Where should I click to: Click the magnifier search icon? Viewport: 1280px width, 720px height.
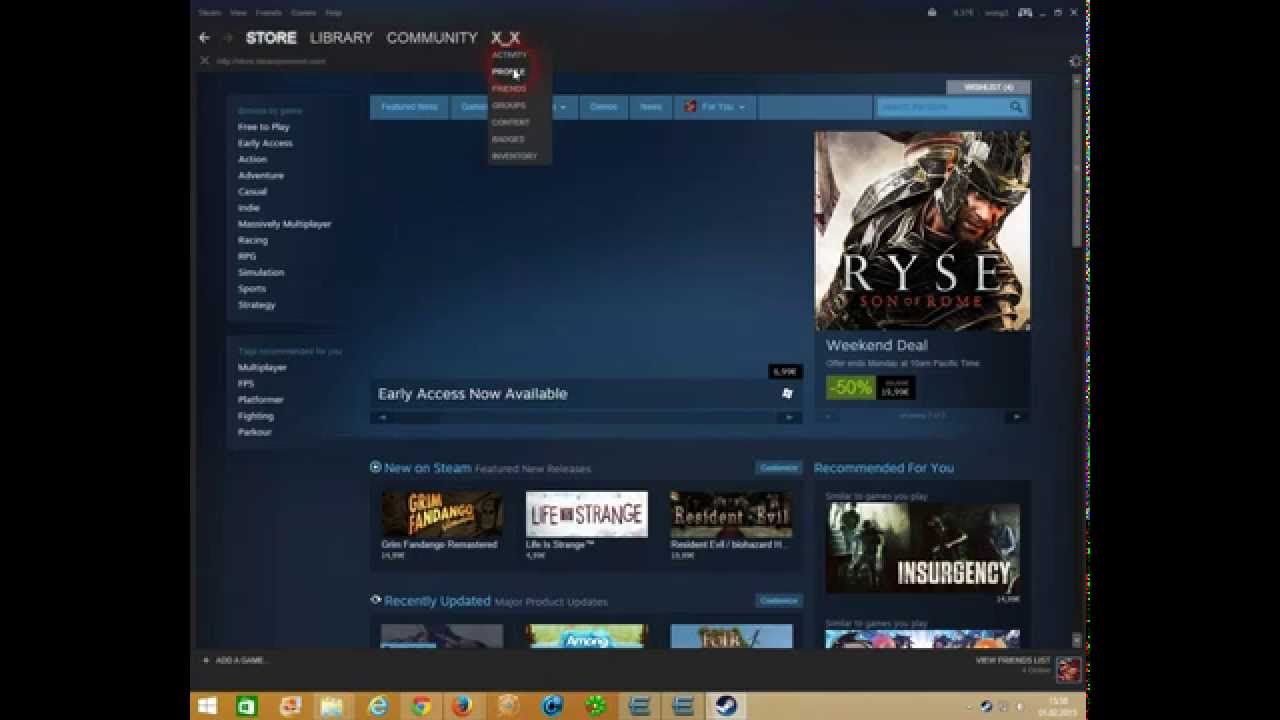[1016, 107]
